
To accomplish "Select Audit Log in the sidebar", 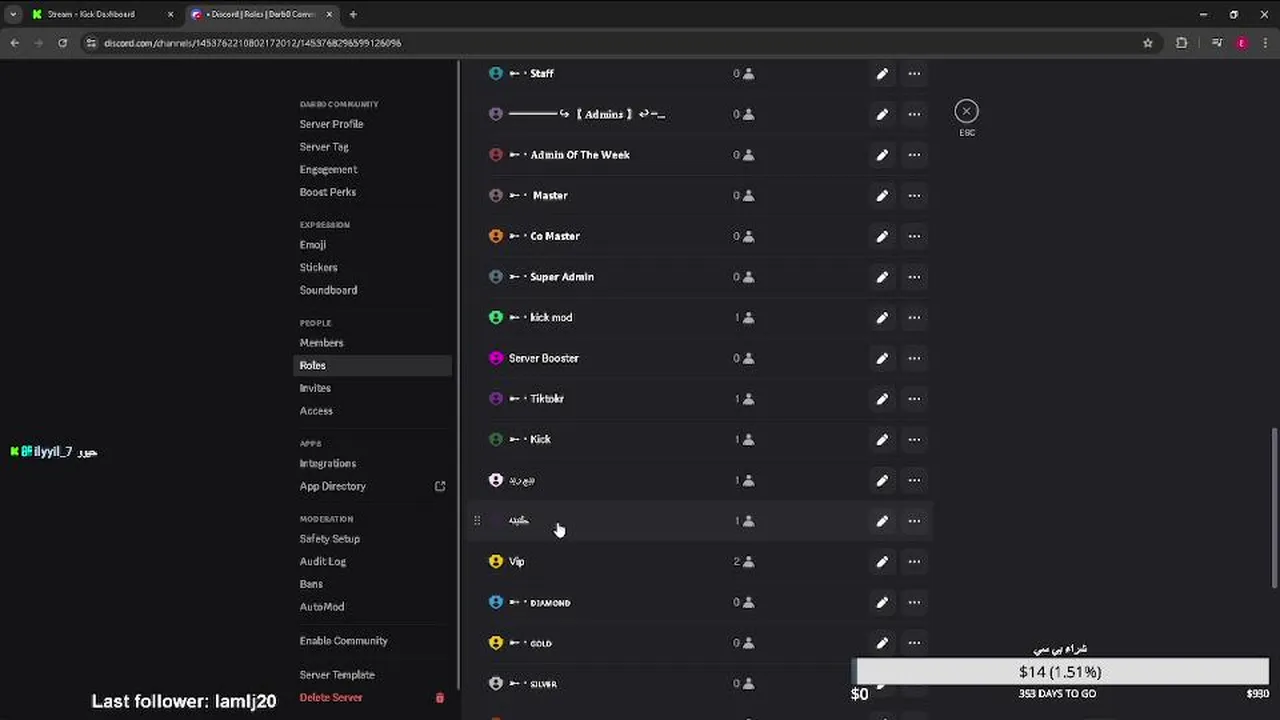I will click(x=322, y=562).
